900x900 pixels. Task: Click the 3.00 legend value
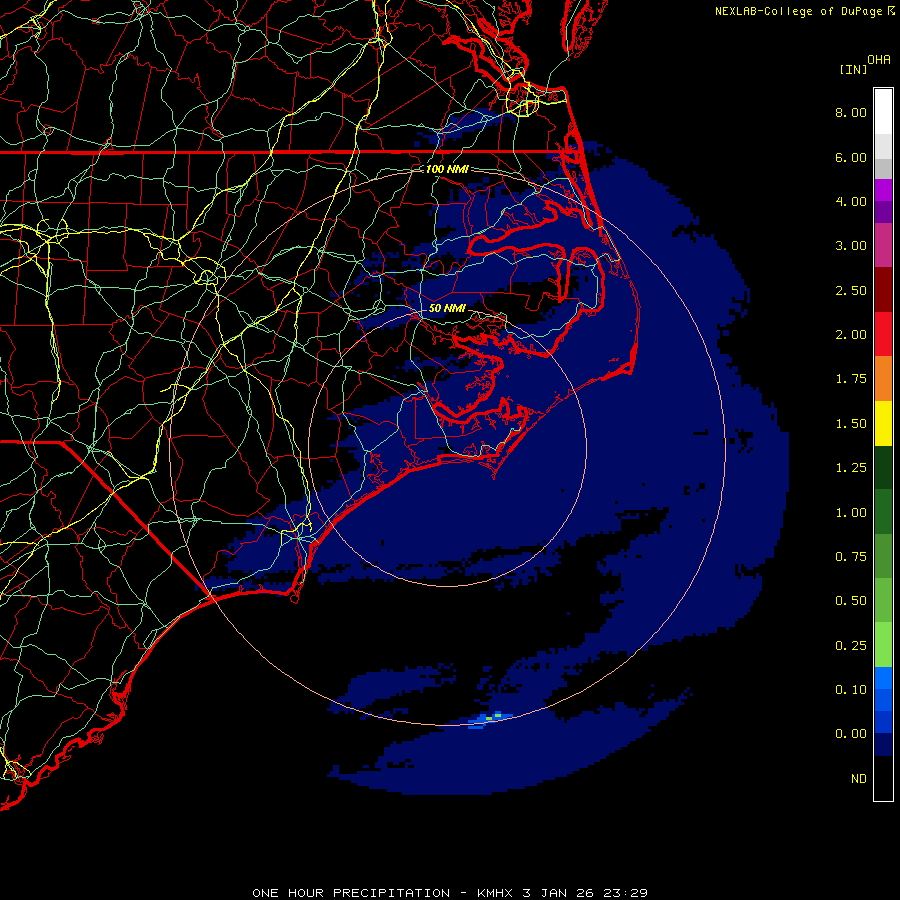(x=851, y=246)
